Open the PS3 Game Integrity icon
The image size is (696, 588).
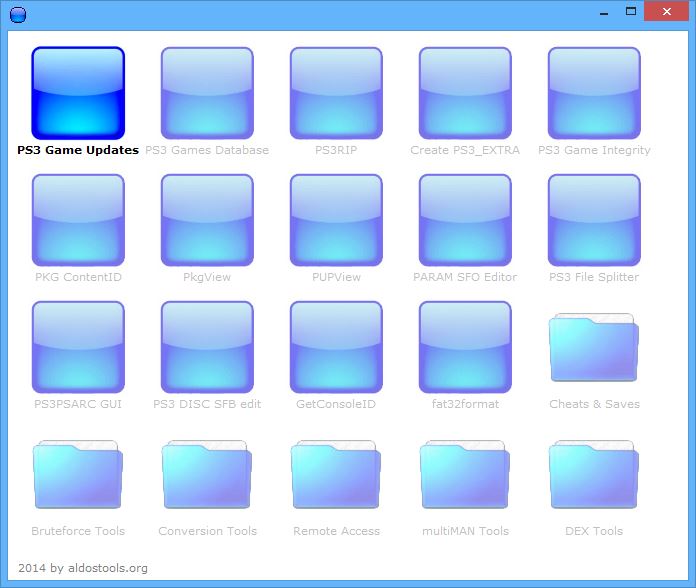tap(594, 93)
